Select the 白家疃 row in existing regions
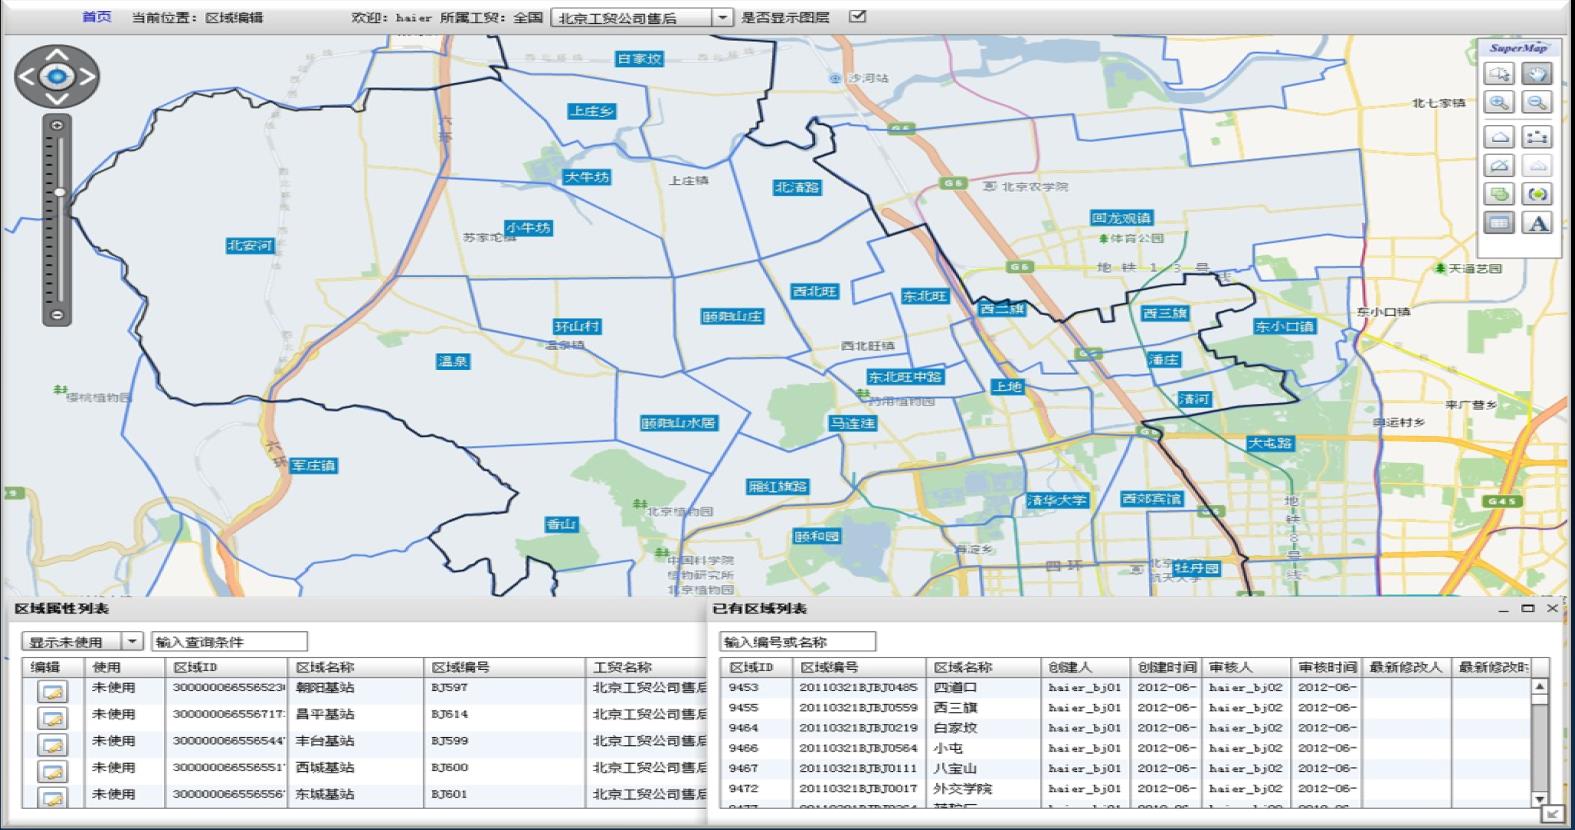This screenshot has height=830, width=1575. pyautogui.click(x=1125, y=728)
